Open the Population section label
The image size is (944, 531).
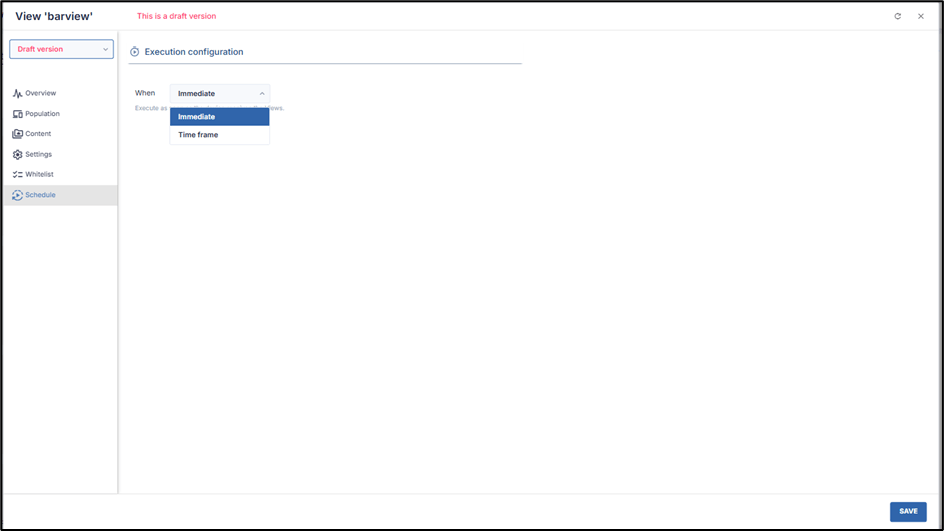click(x=43, y=114)
